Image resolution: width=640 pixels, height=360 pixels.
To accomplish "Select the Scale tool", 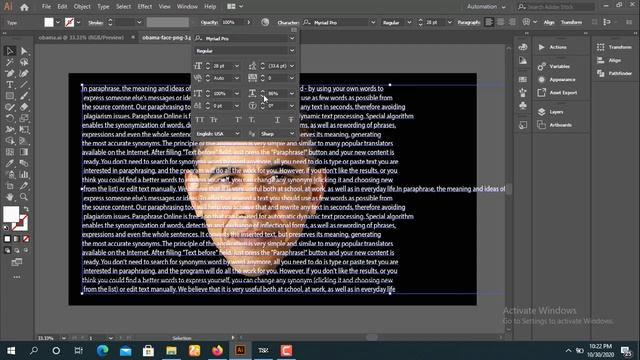I will (24, 118).
